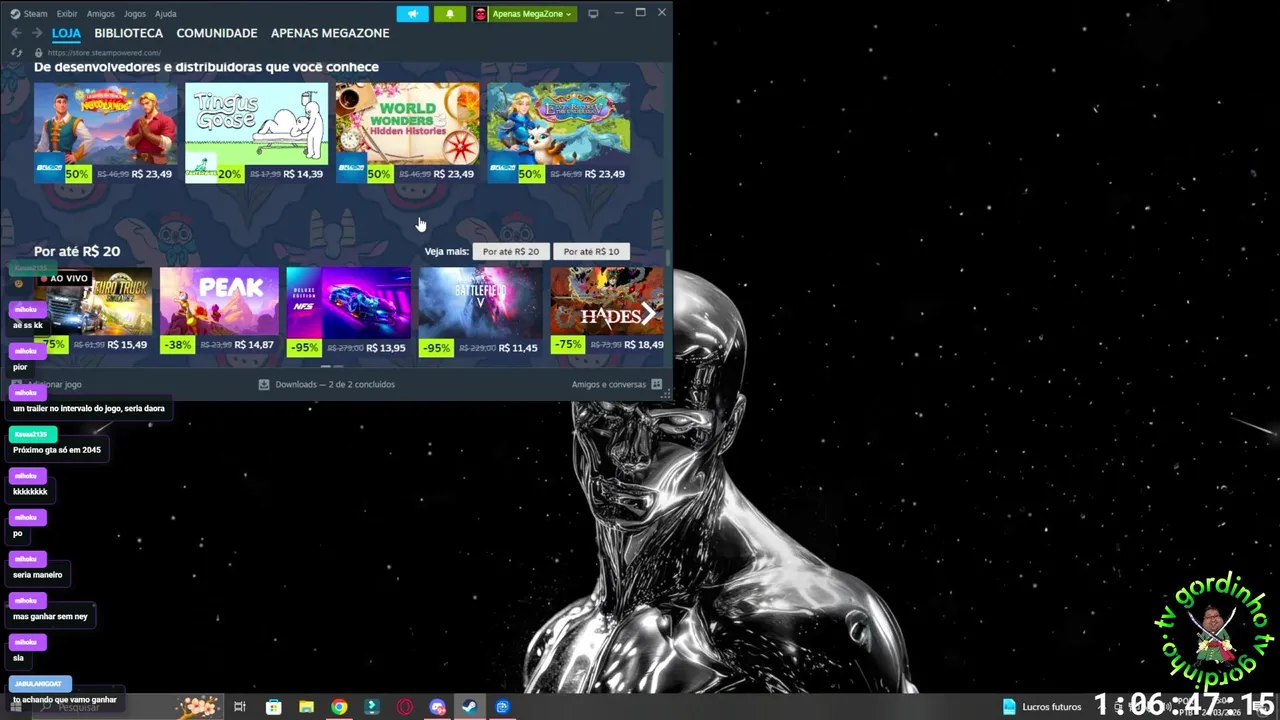Click chat message 'Próximo gta só em 2045'
1280x720 pixels.
pos(57,450)
